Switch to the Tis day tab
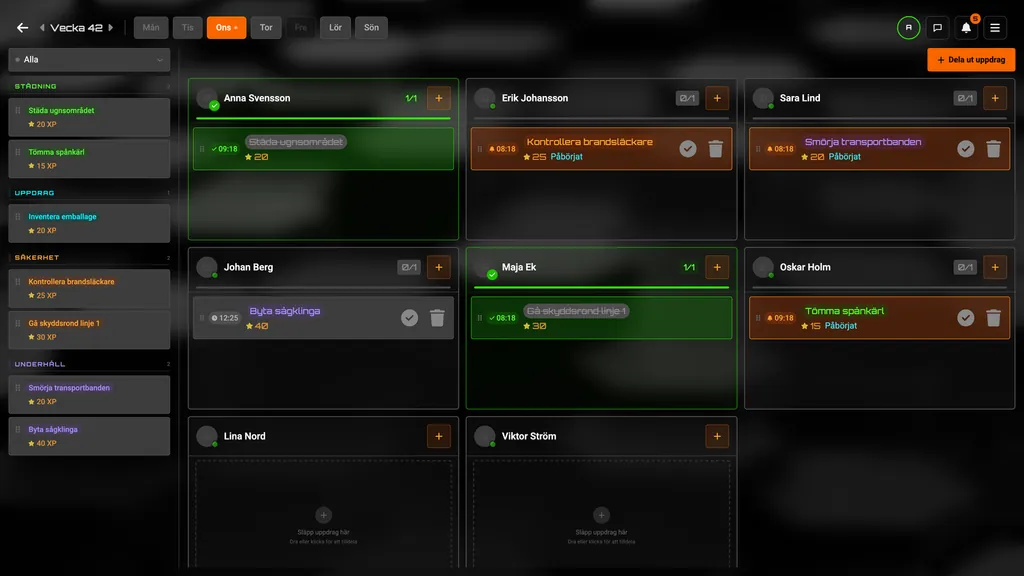 point(187,27)
